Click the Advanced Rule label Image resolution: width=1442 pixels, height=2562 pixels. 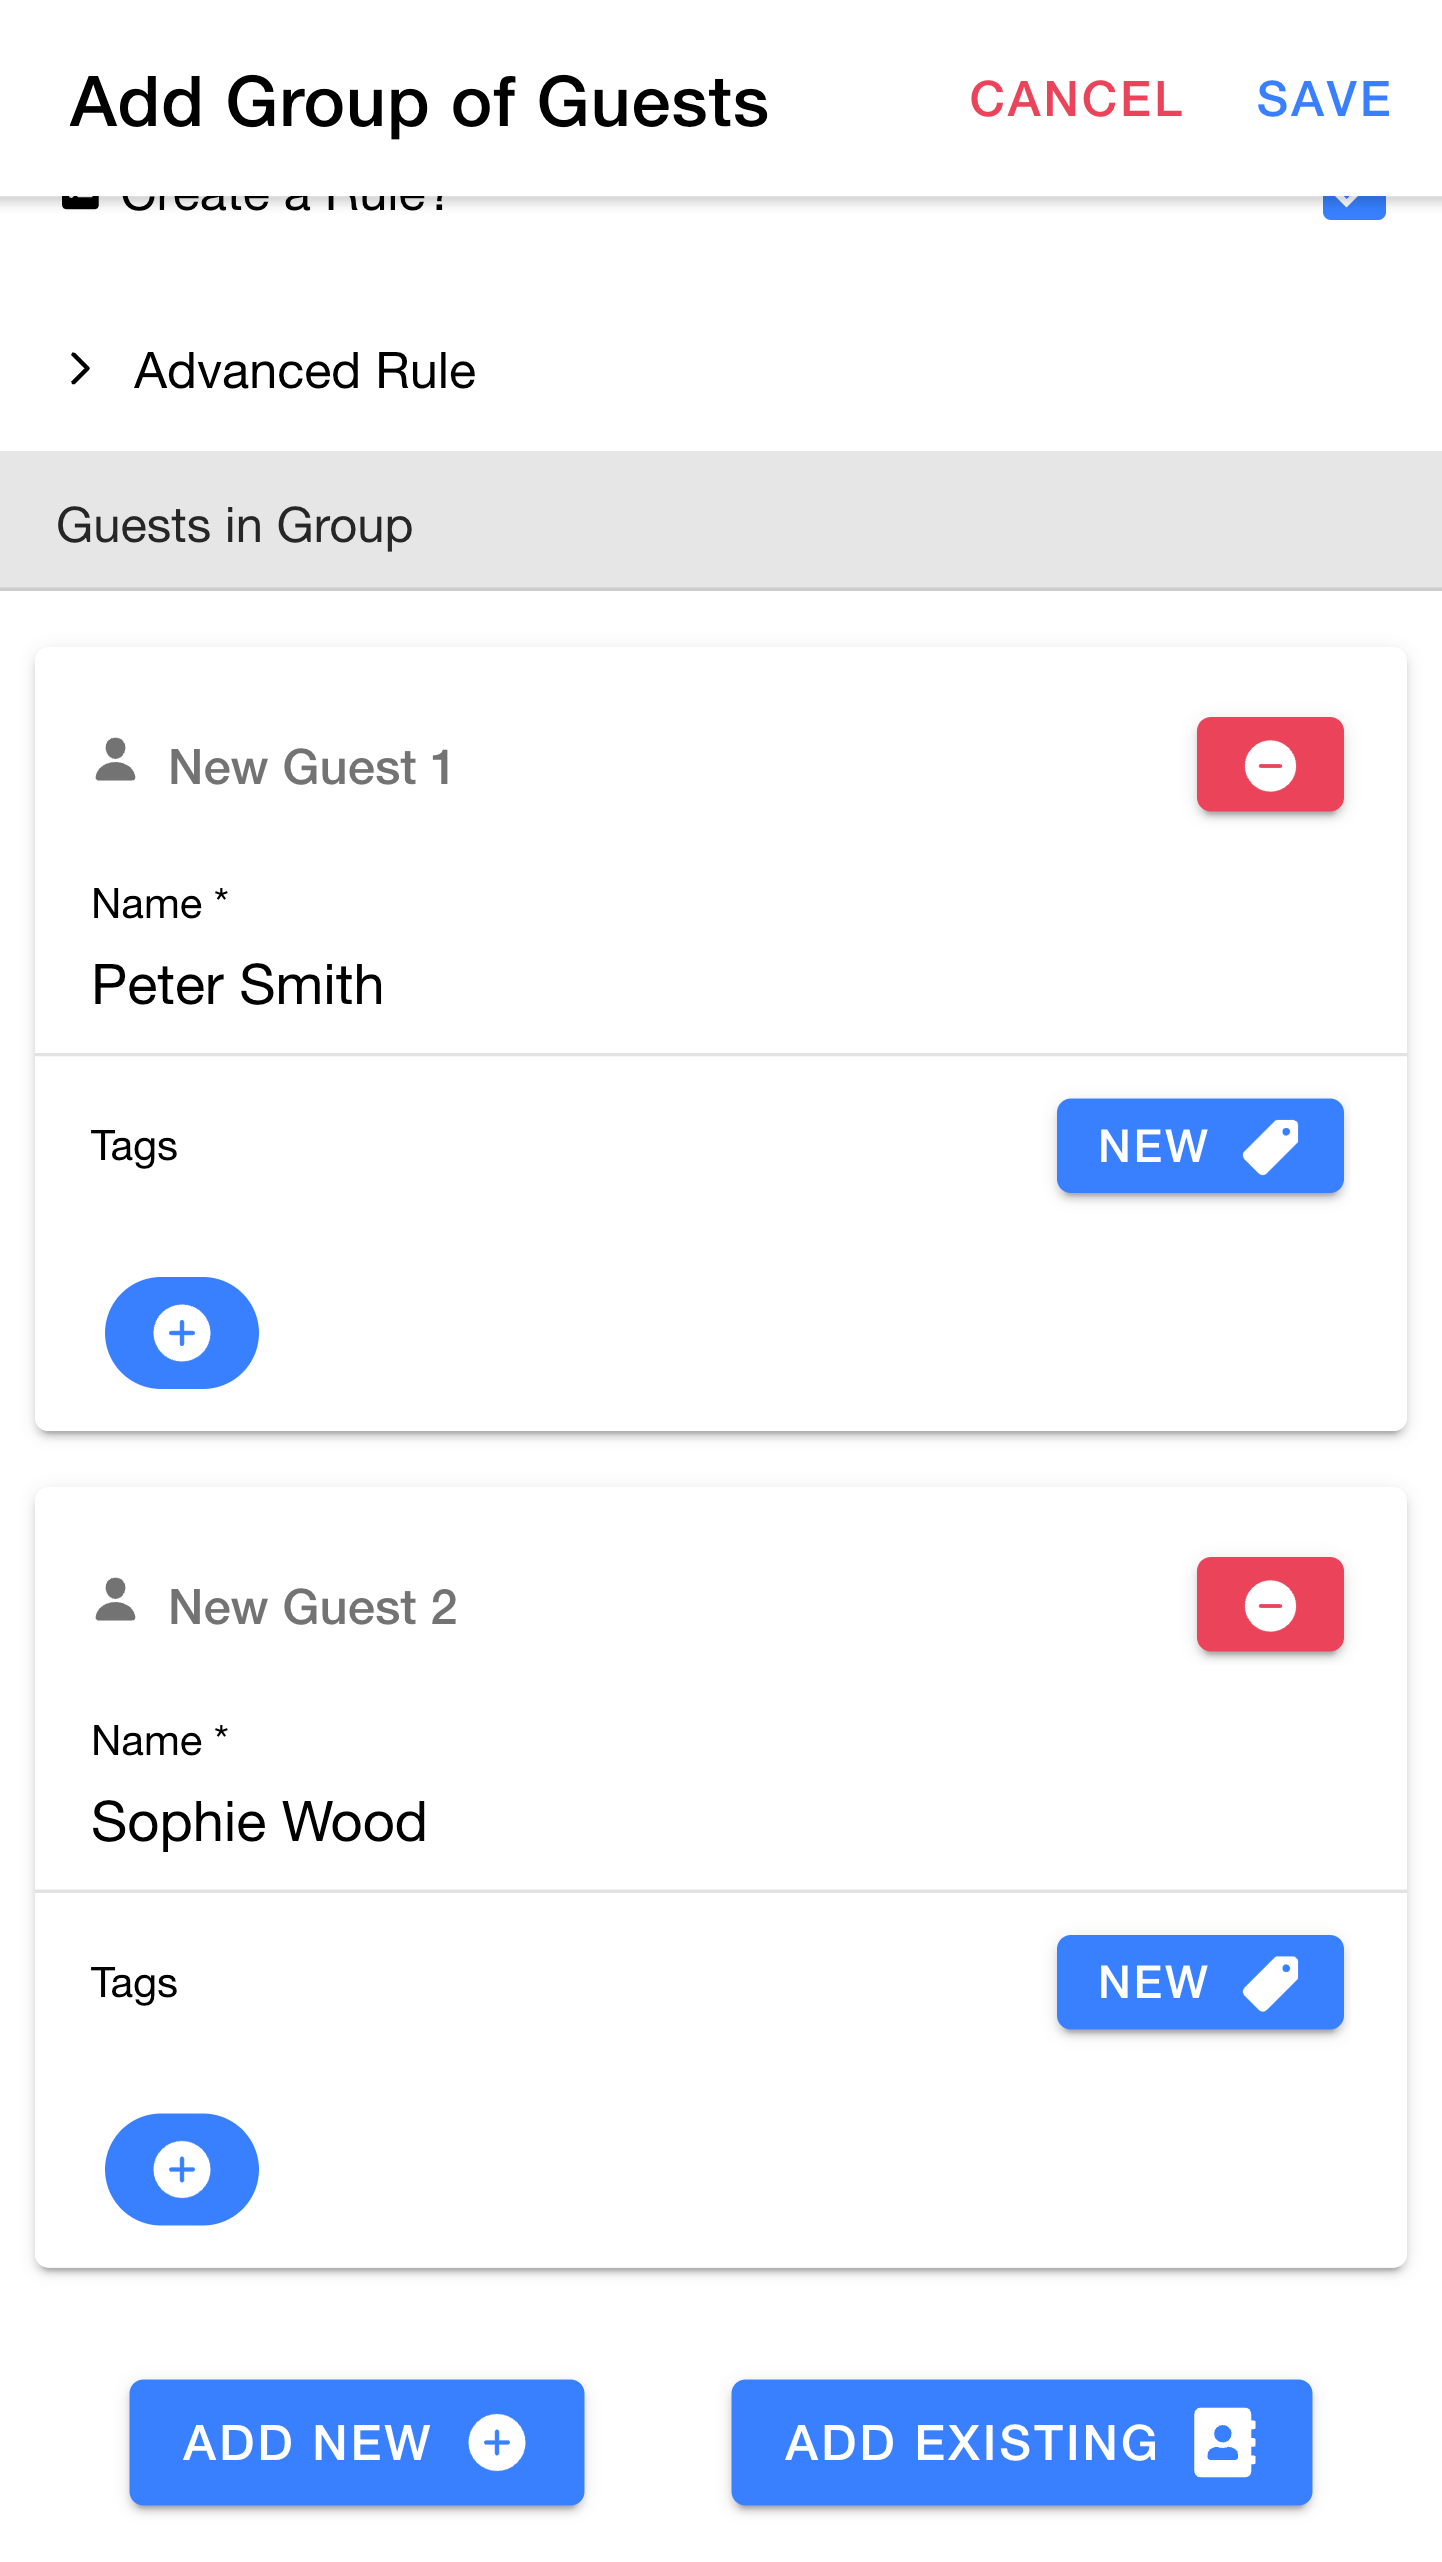tap(305, 371)
